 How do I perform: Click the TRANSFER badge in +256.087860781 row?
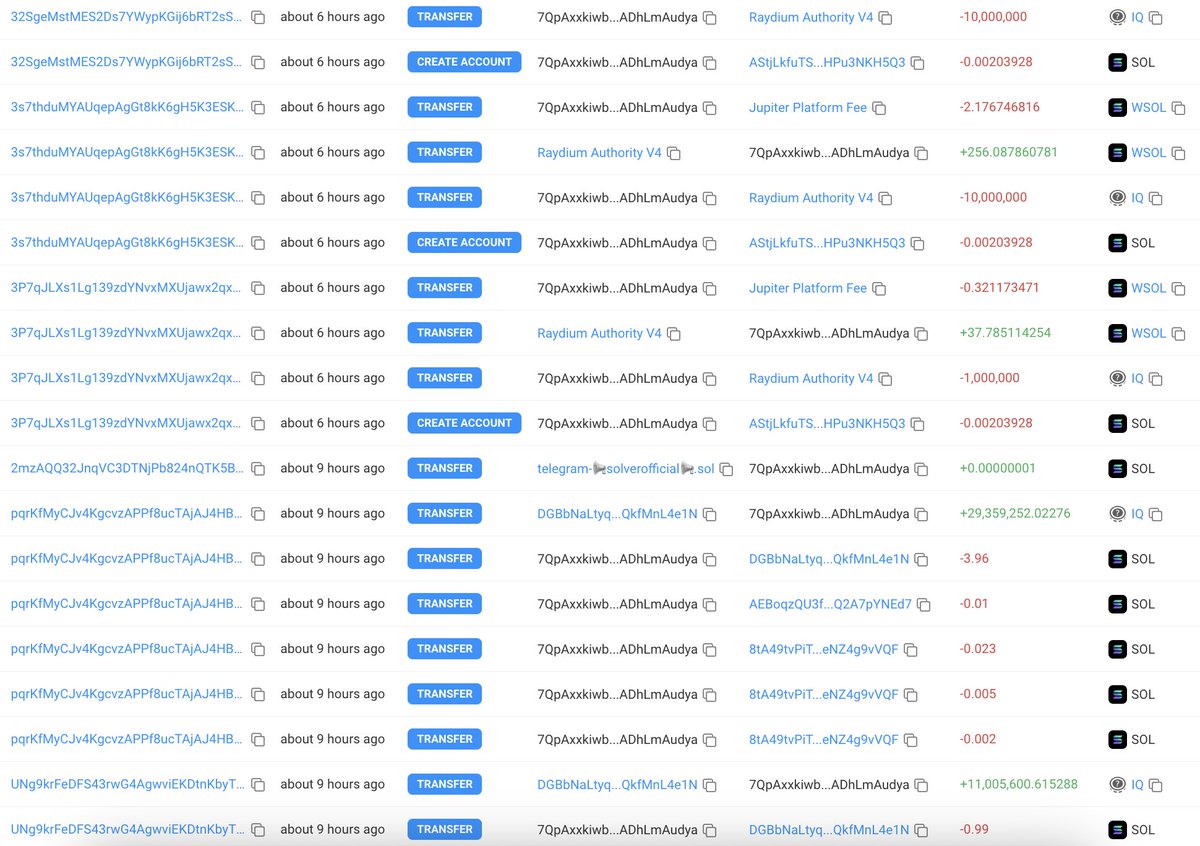[x=445, y=152]
